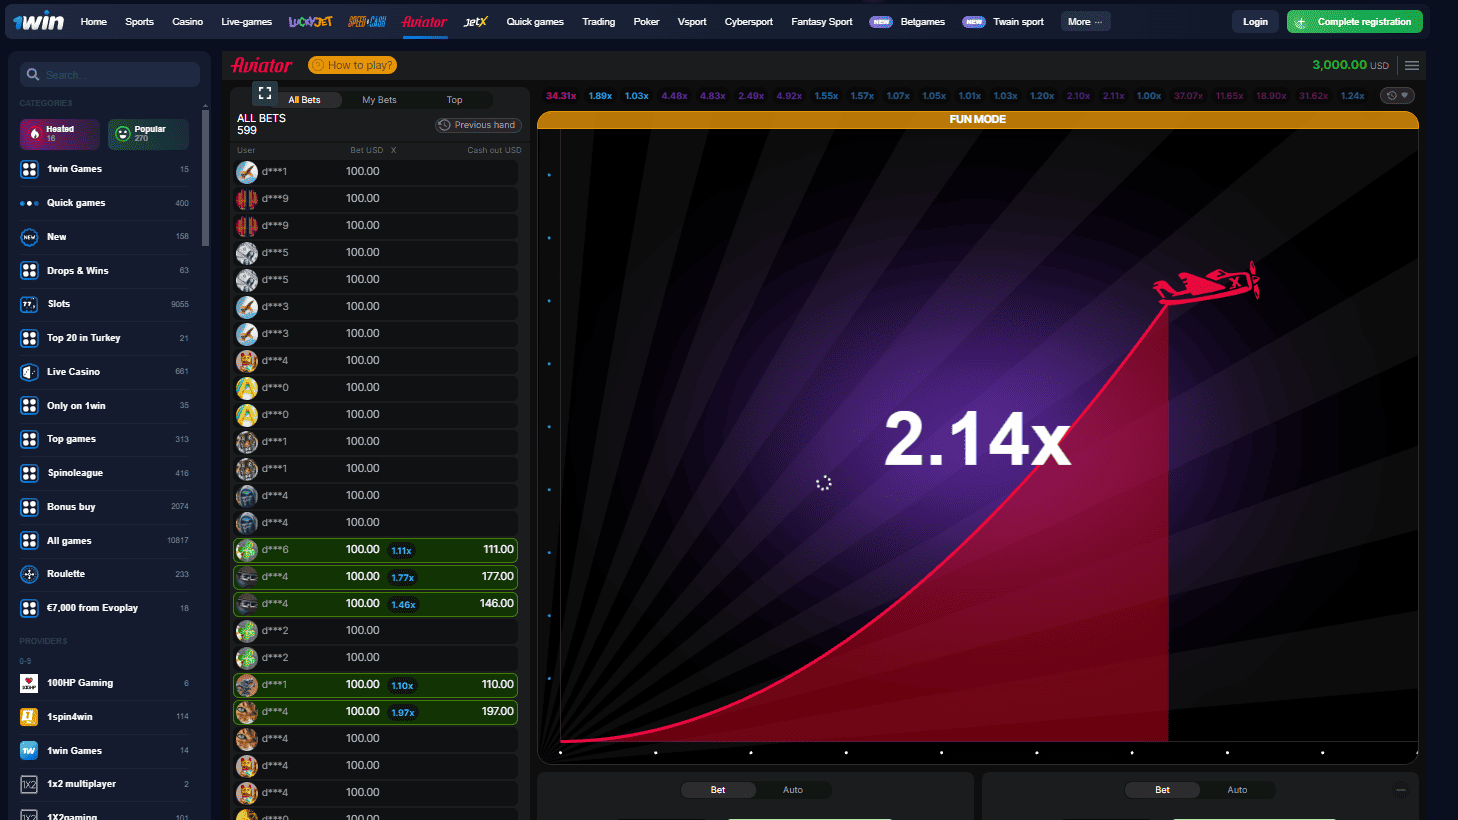The image size is (1458, 820).
Task: Switch the left bet panel to Auto
Action: point(792,790)
